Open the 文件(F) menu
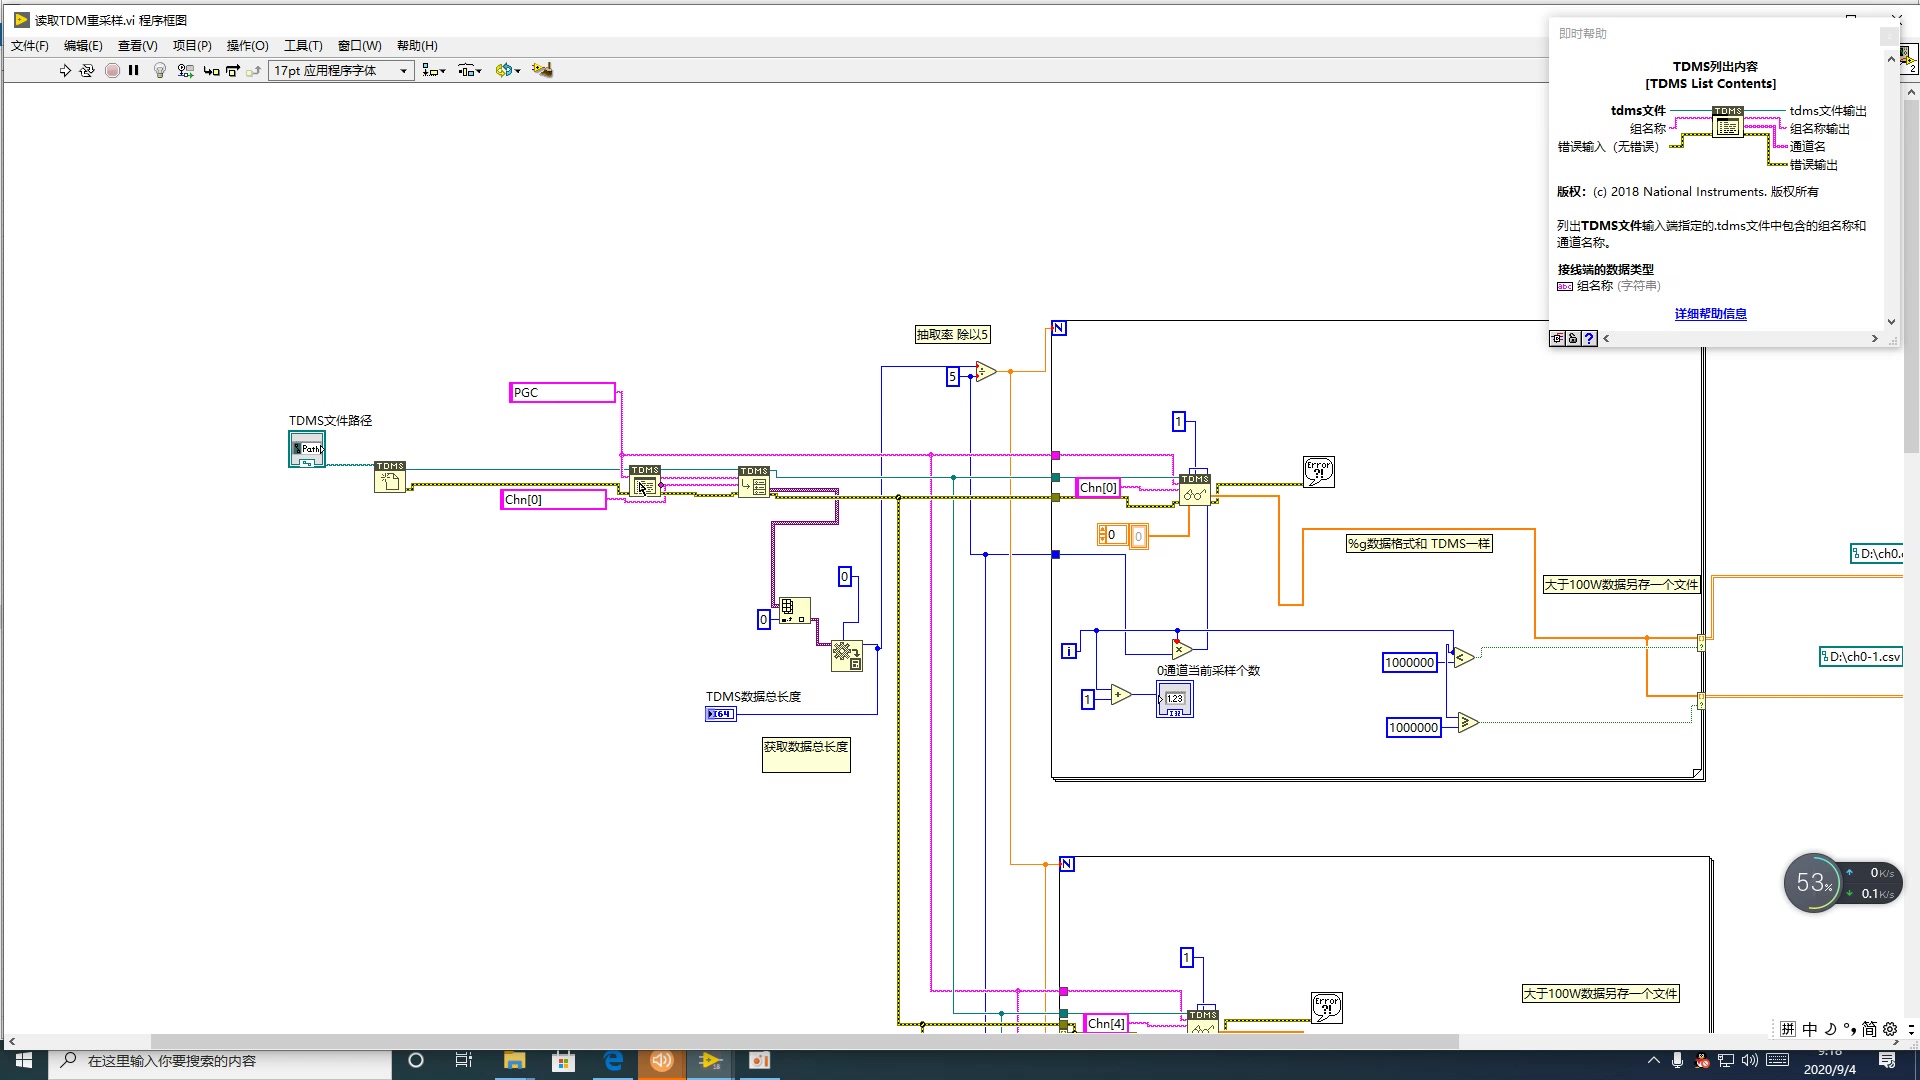Image resolution: width=1920 pixels, height=1080 pixels. pyautogui.click(x=30, y=45)
